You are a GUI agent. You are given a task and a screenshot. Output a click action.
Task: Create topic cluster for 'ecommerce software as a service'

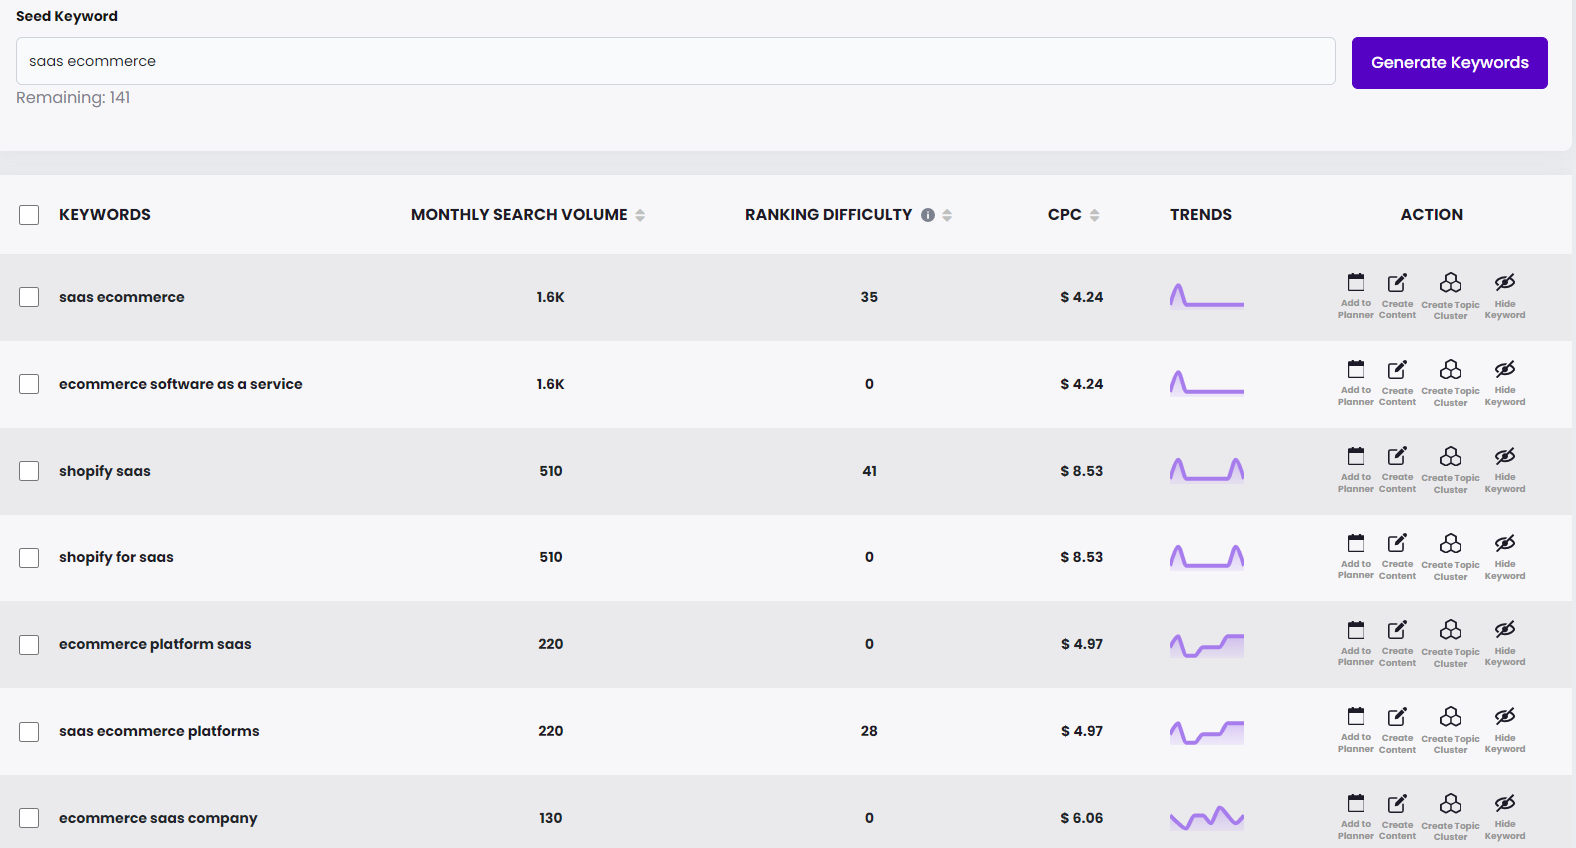pos(1450,383)
